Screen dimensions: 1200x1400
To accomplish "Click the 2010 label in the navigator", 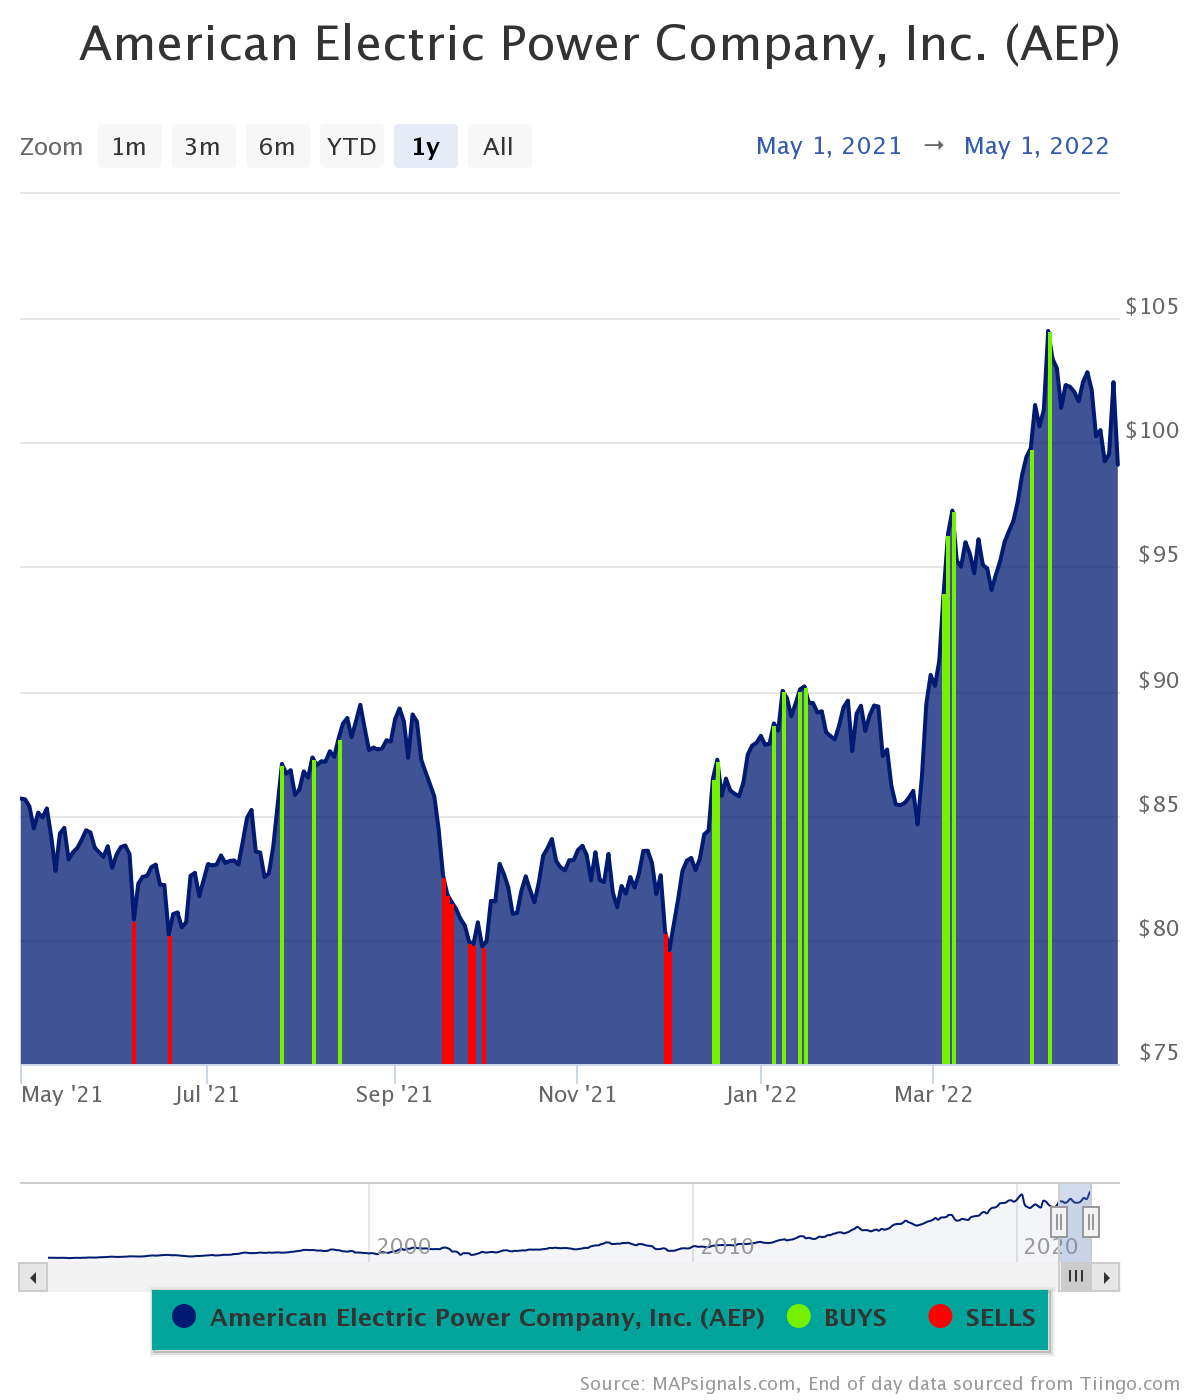I will [727, 1246].
